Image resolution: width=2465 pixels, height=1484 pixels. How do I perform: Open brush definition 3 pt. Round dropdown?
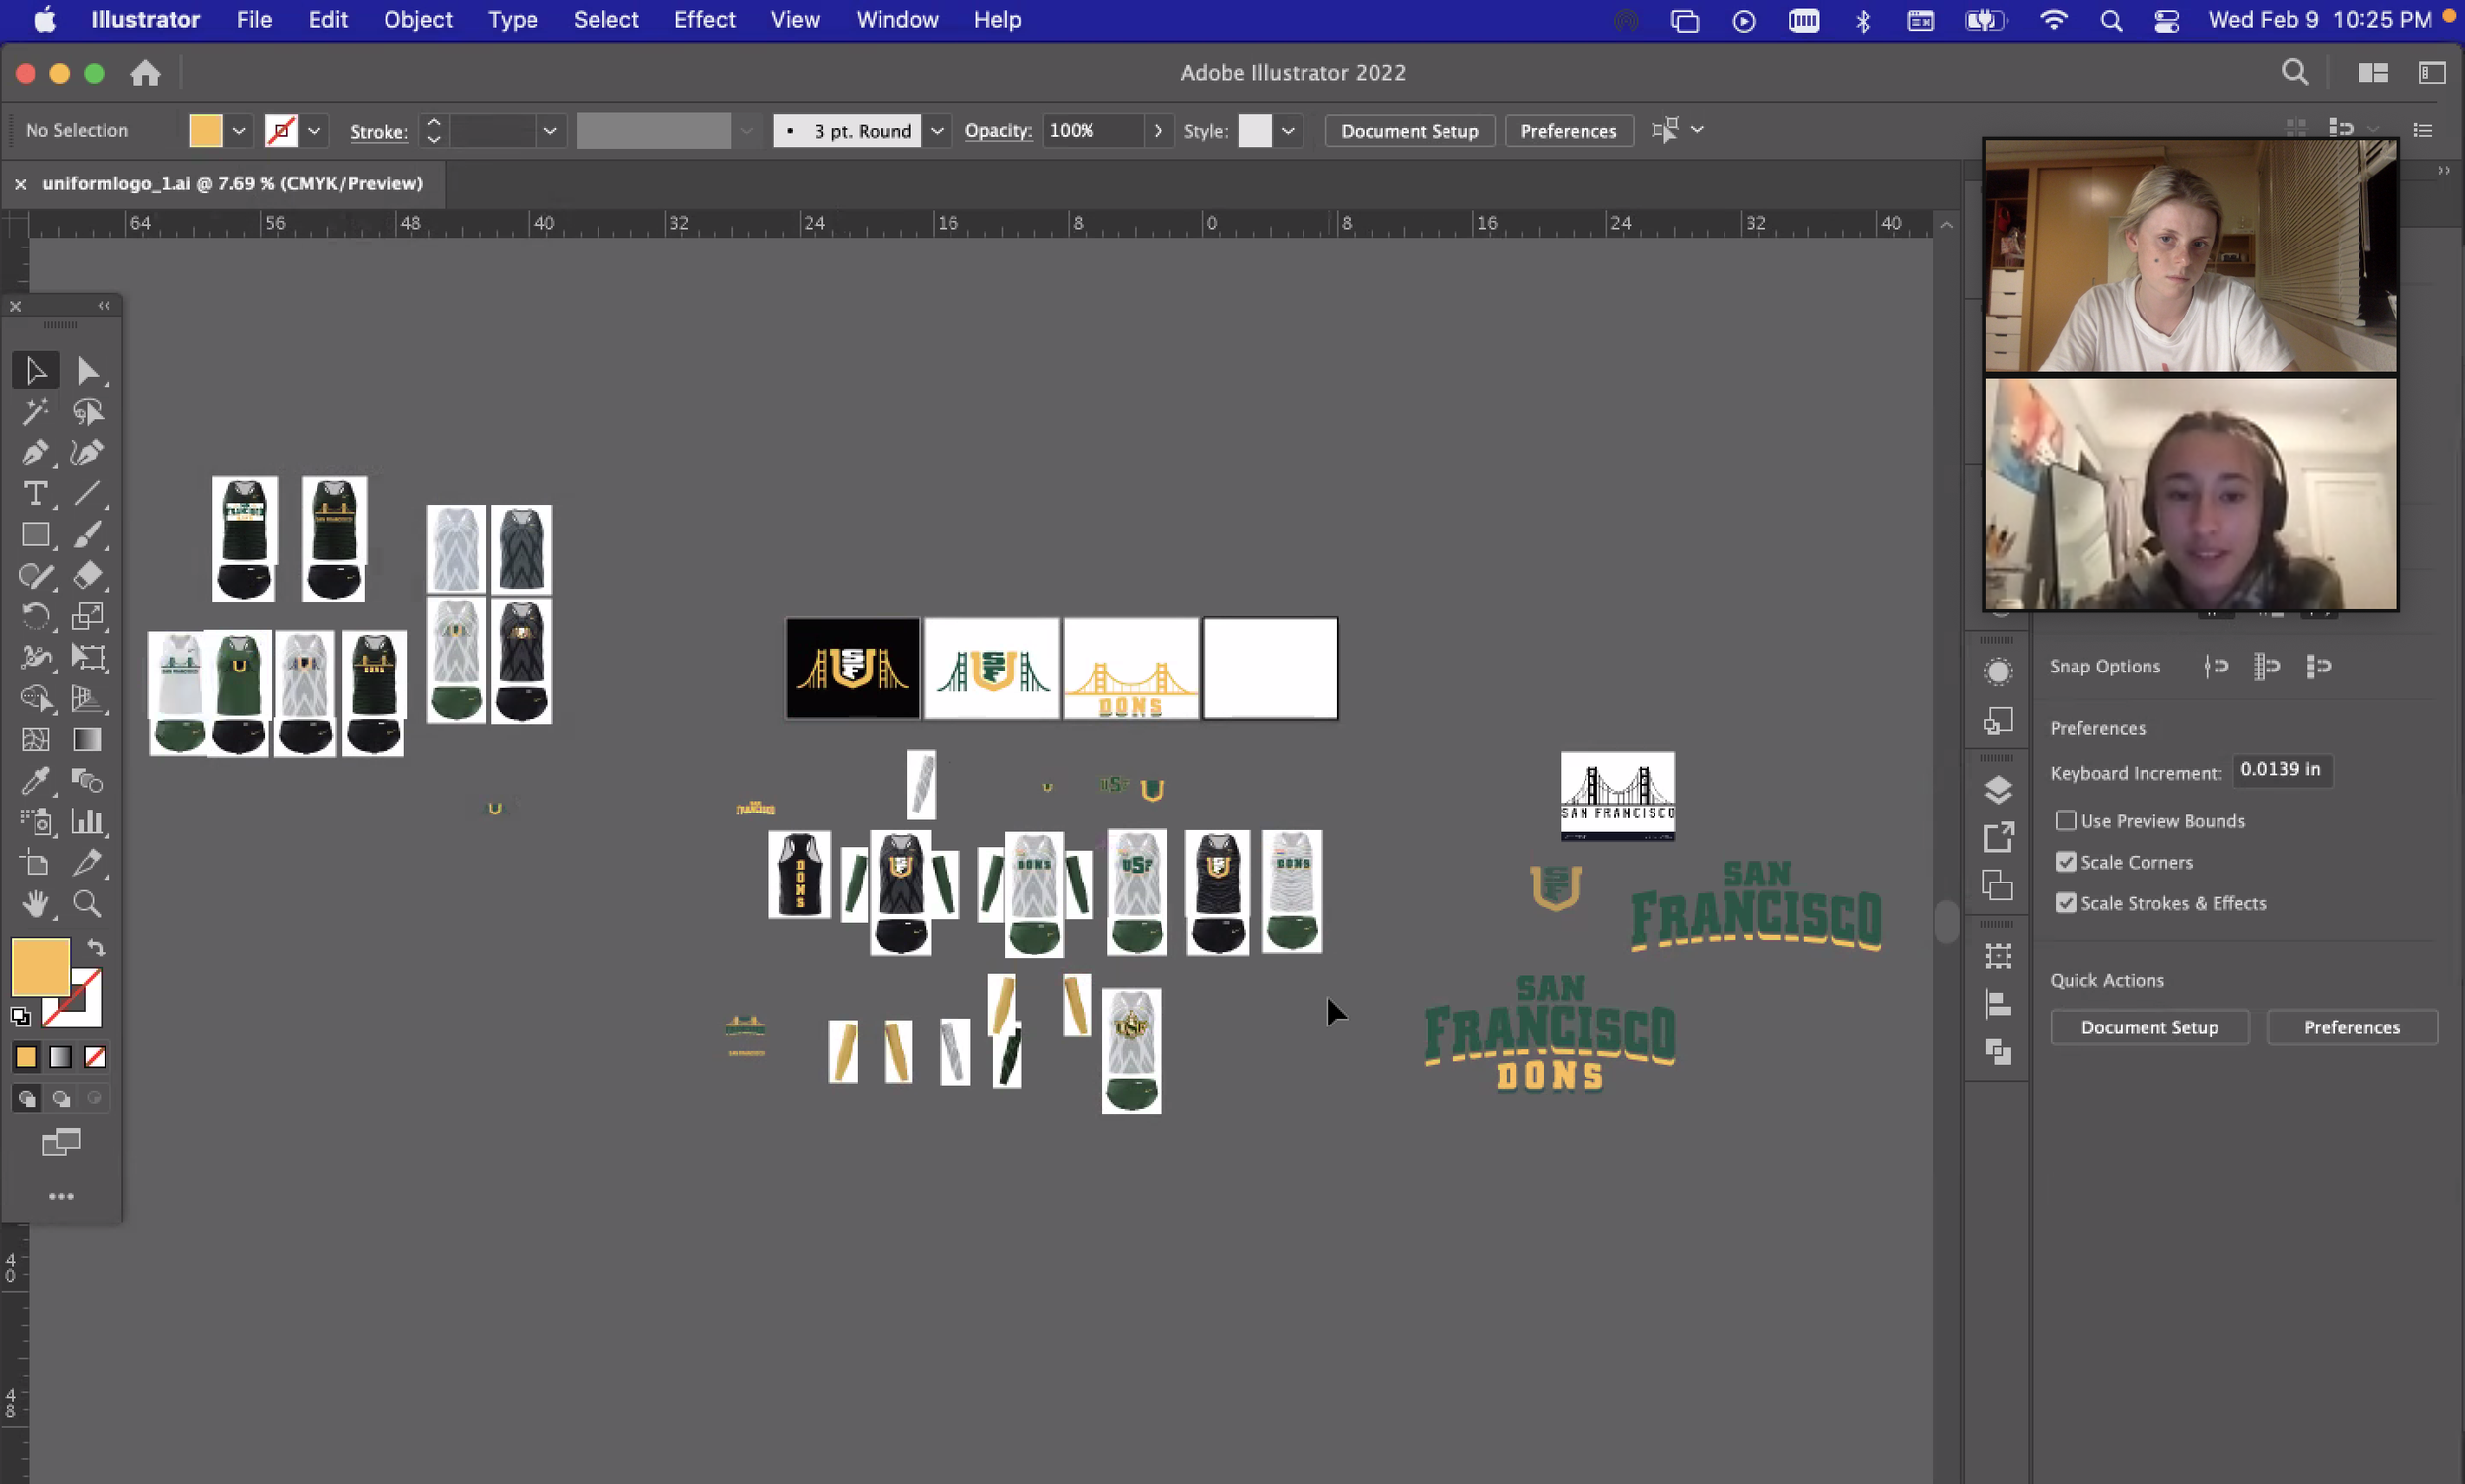937,131
